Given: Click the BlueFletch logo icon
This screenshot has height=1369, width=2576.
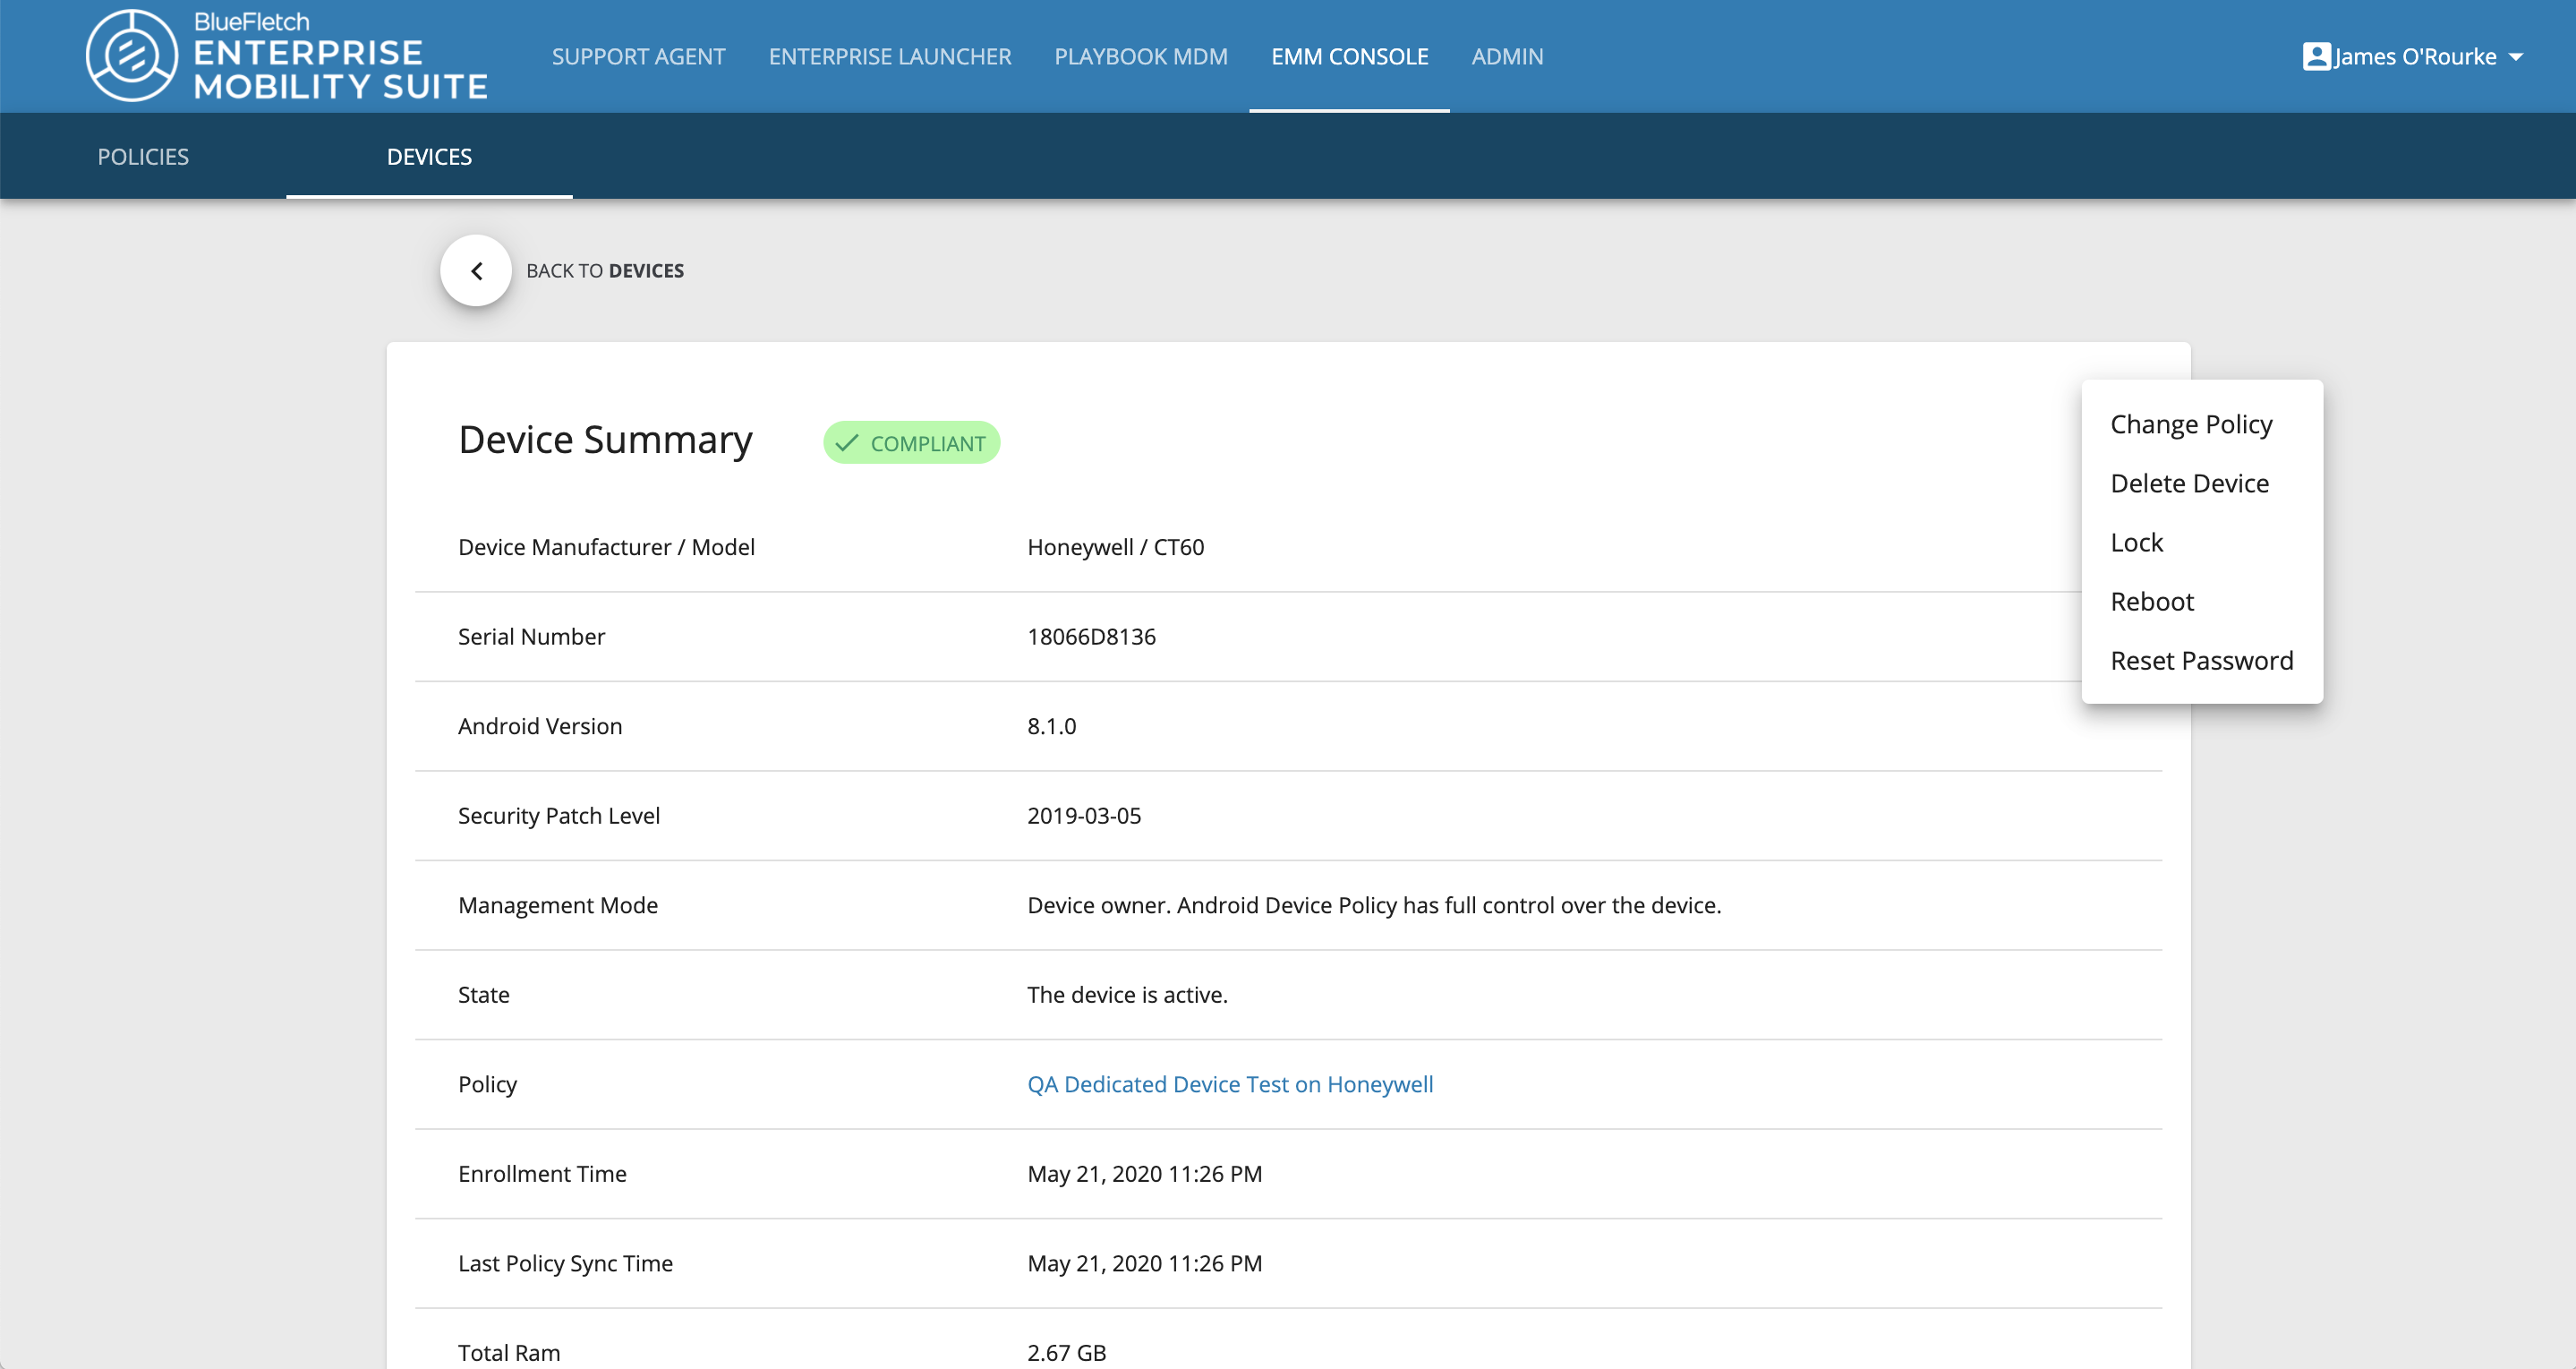Looking at the screenshot, I should (x=132, y=56).
